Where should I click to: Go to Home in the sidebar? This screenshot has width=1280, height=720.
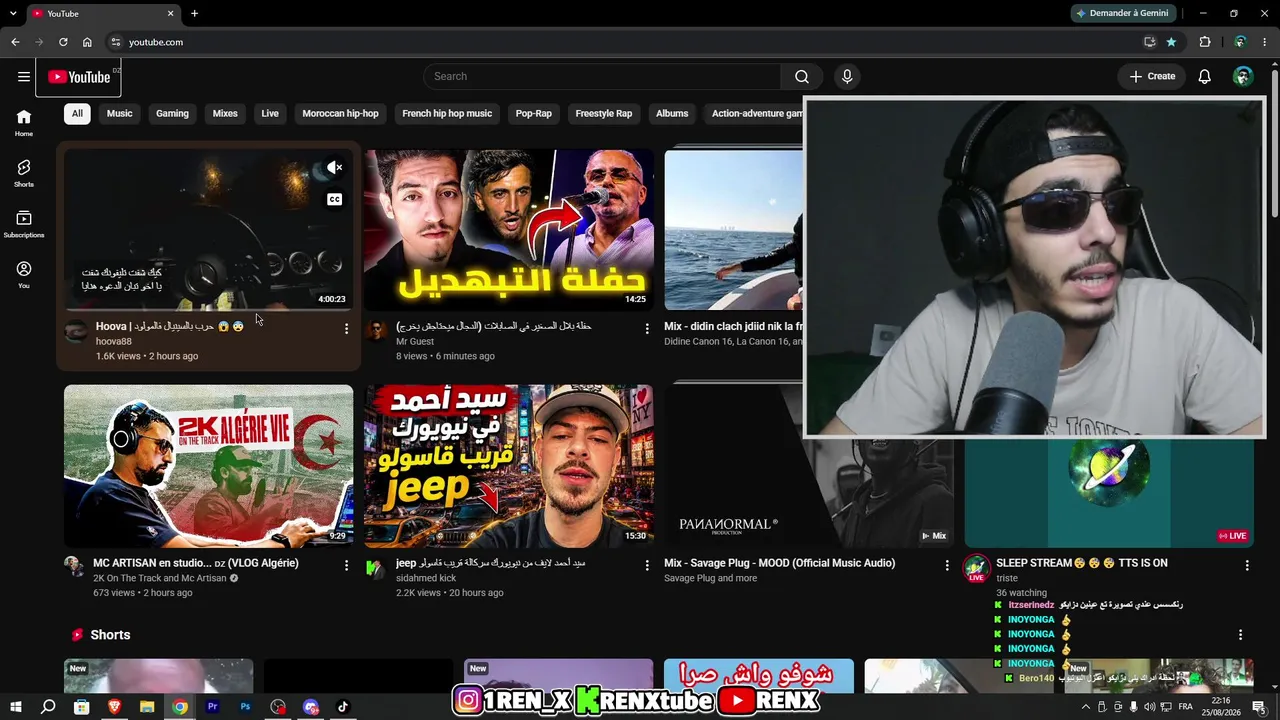pyautogui.click(x=24, y=123)
